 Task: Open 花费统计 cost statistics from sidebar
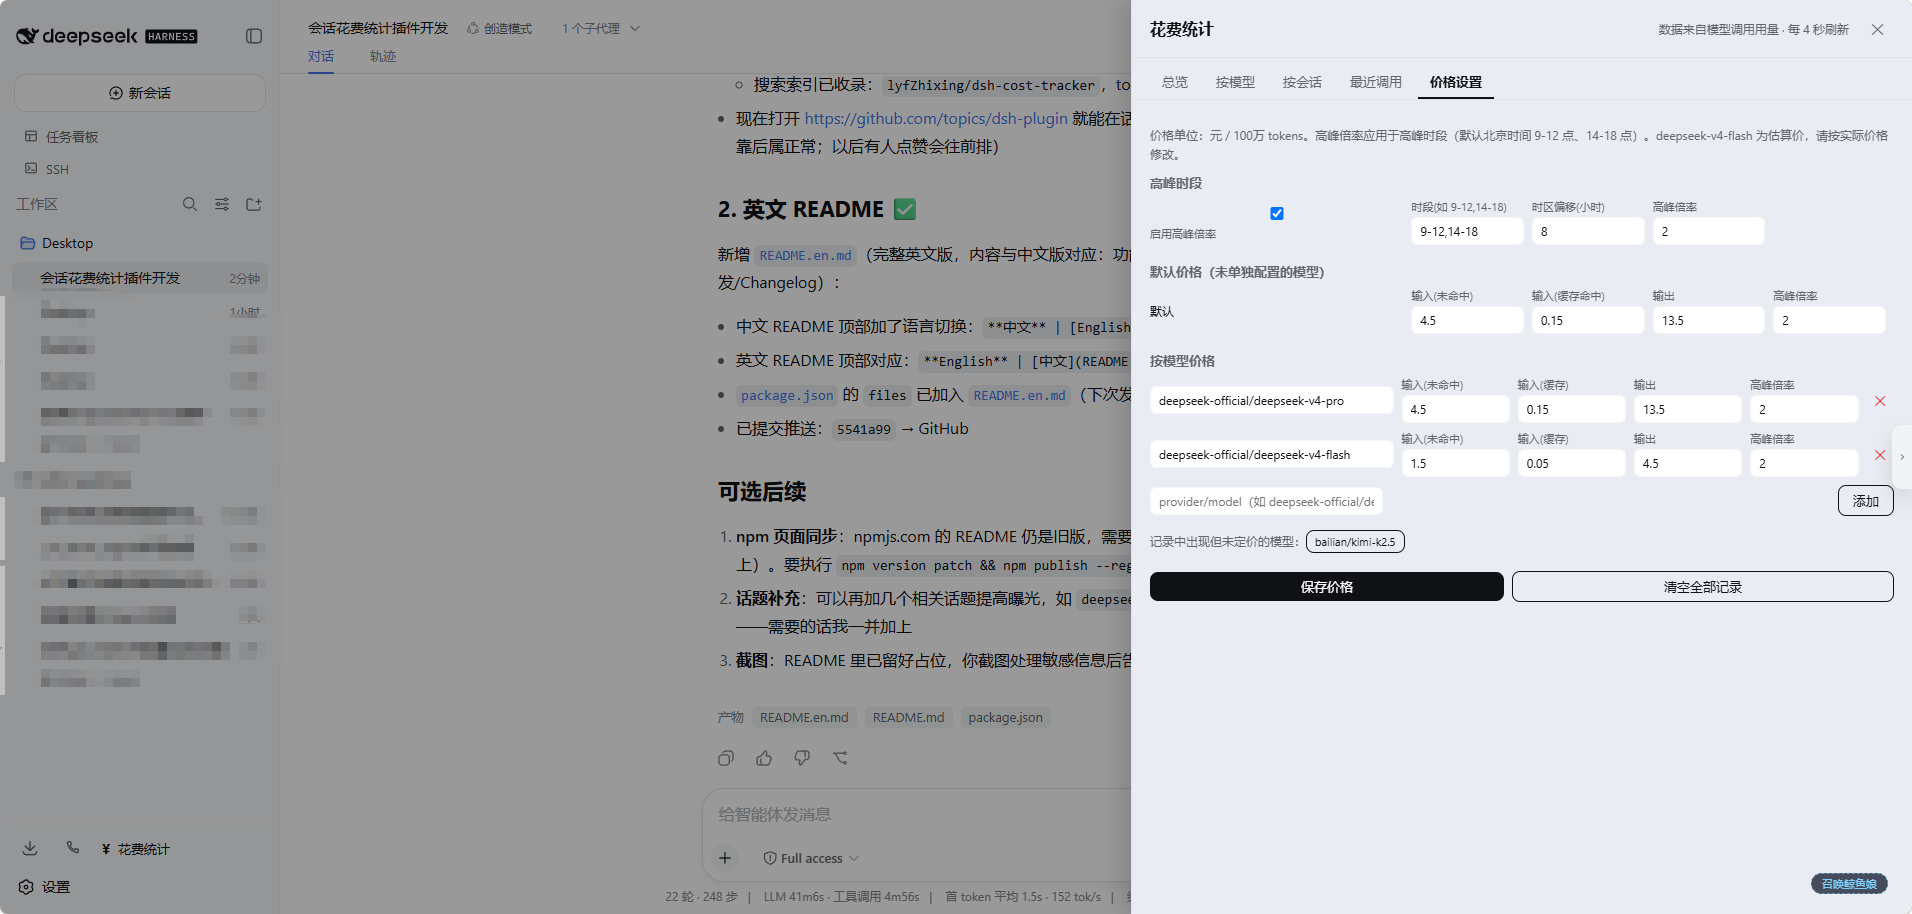136,849
